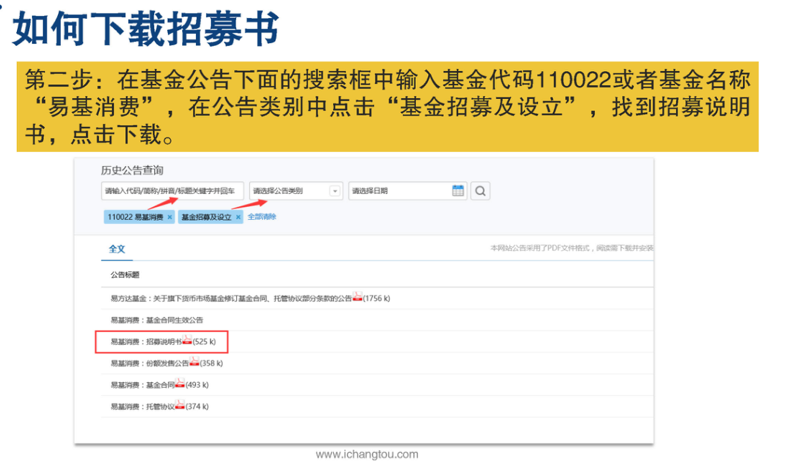Open 易基消费：基金合同生效公告 announcement
The image size is (792, 461).
click(157, 320)
